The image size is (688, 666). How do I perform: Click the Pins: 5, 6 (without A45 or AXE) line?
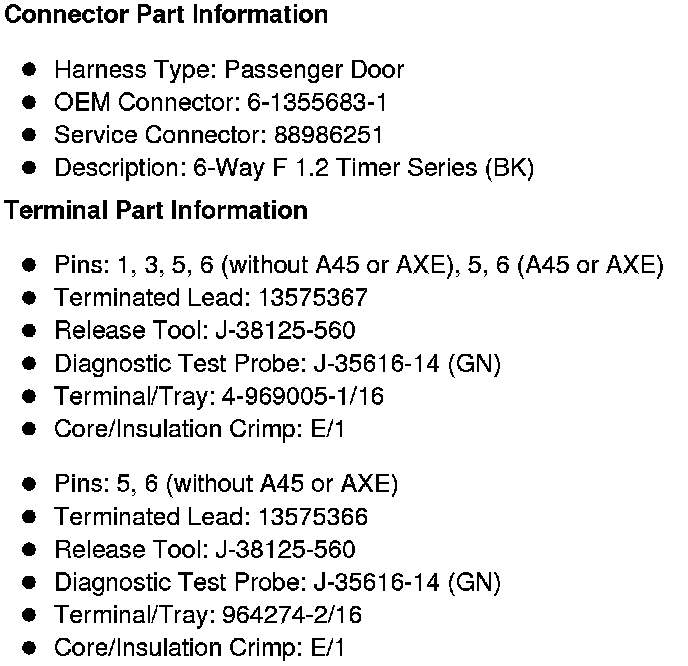(226, 484)
